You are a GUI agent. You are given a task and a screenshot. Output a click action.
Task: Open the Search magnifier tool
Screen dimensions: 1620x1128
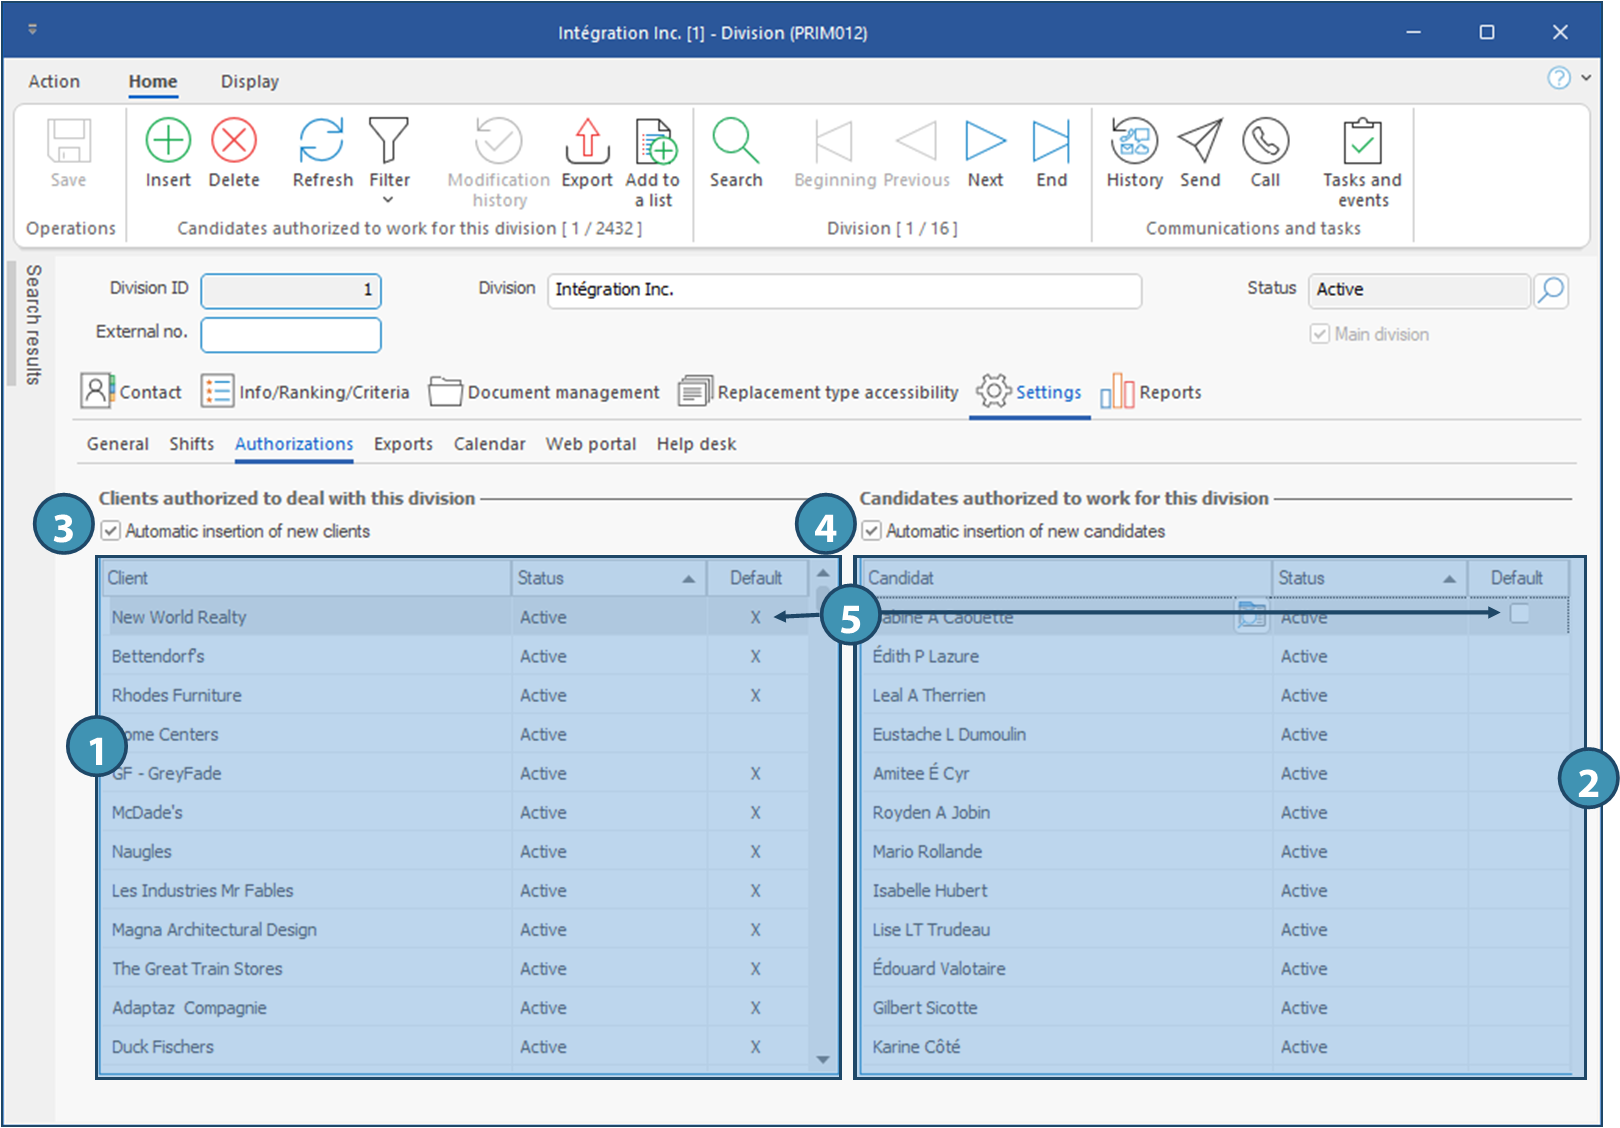point(736,141)
